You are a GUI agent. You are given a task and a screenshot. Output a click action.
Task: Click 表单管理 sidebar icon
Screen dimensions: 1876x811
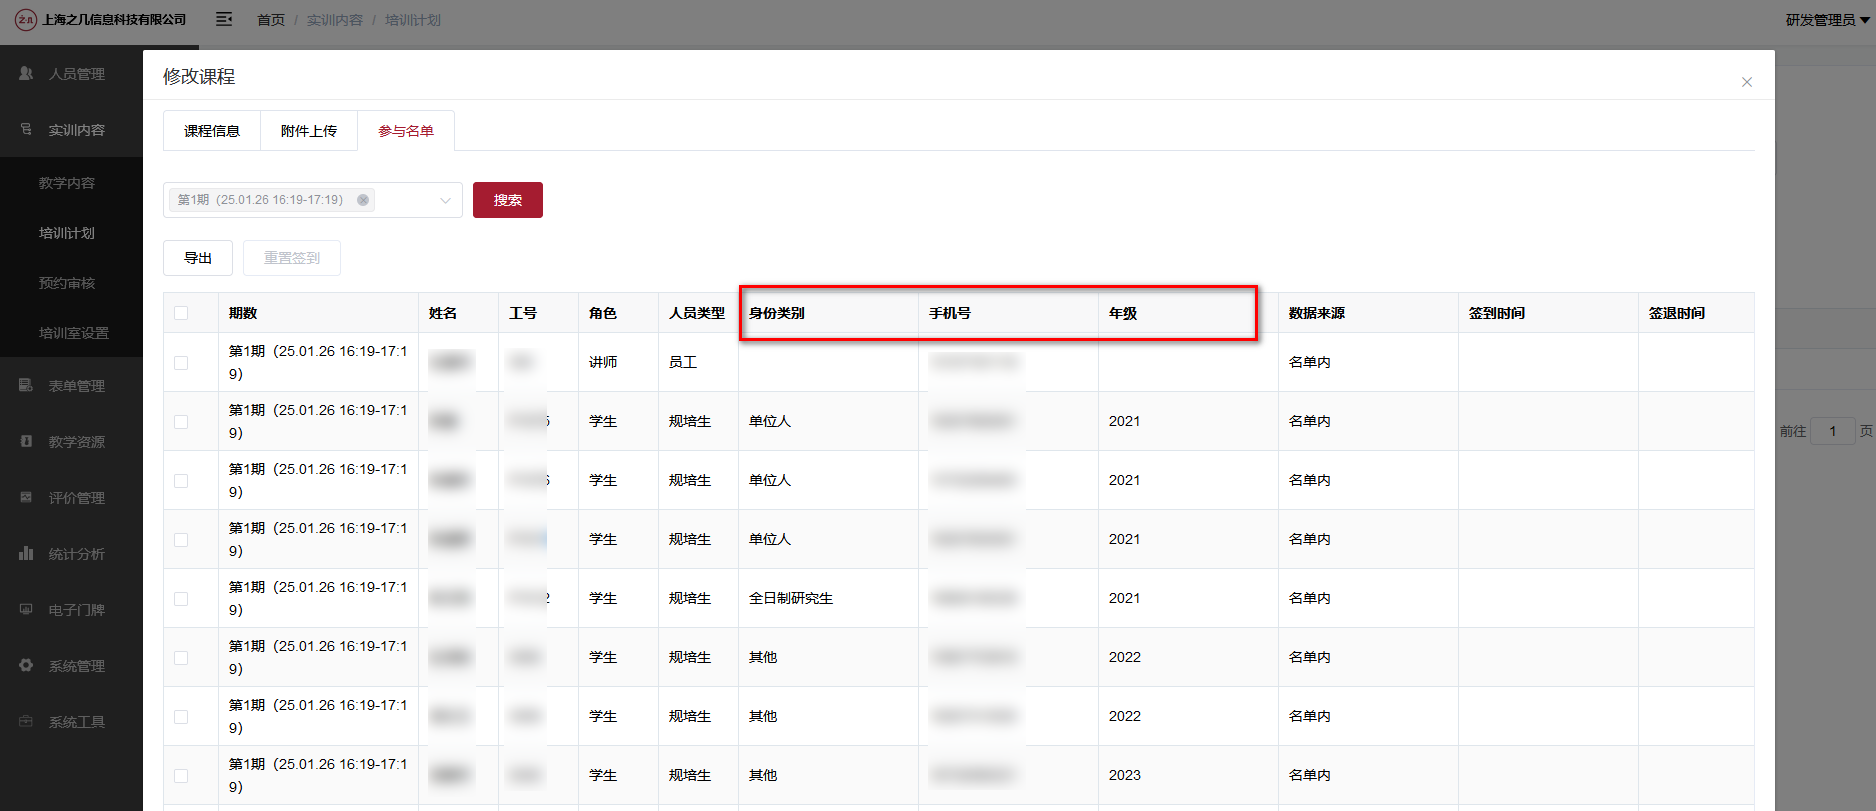pyautogui.click(x=26, y=385)
